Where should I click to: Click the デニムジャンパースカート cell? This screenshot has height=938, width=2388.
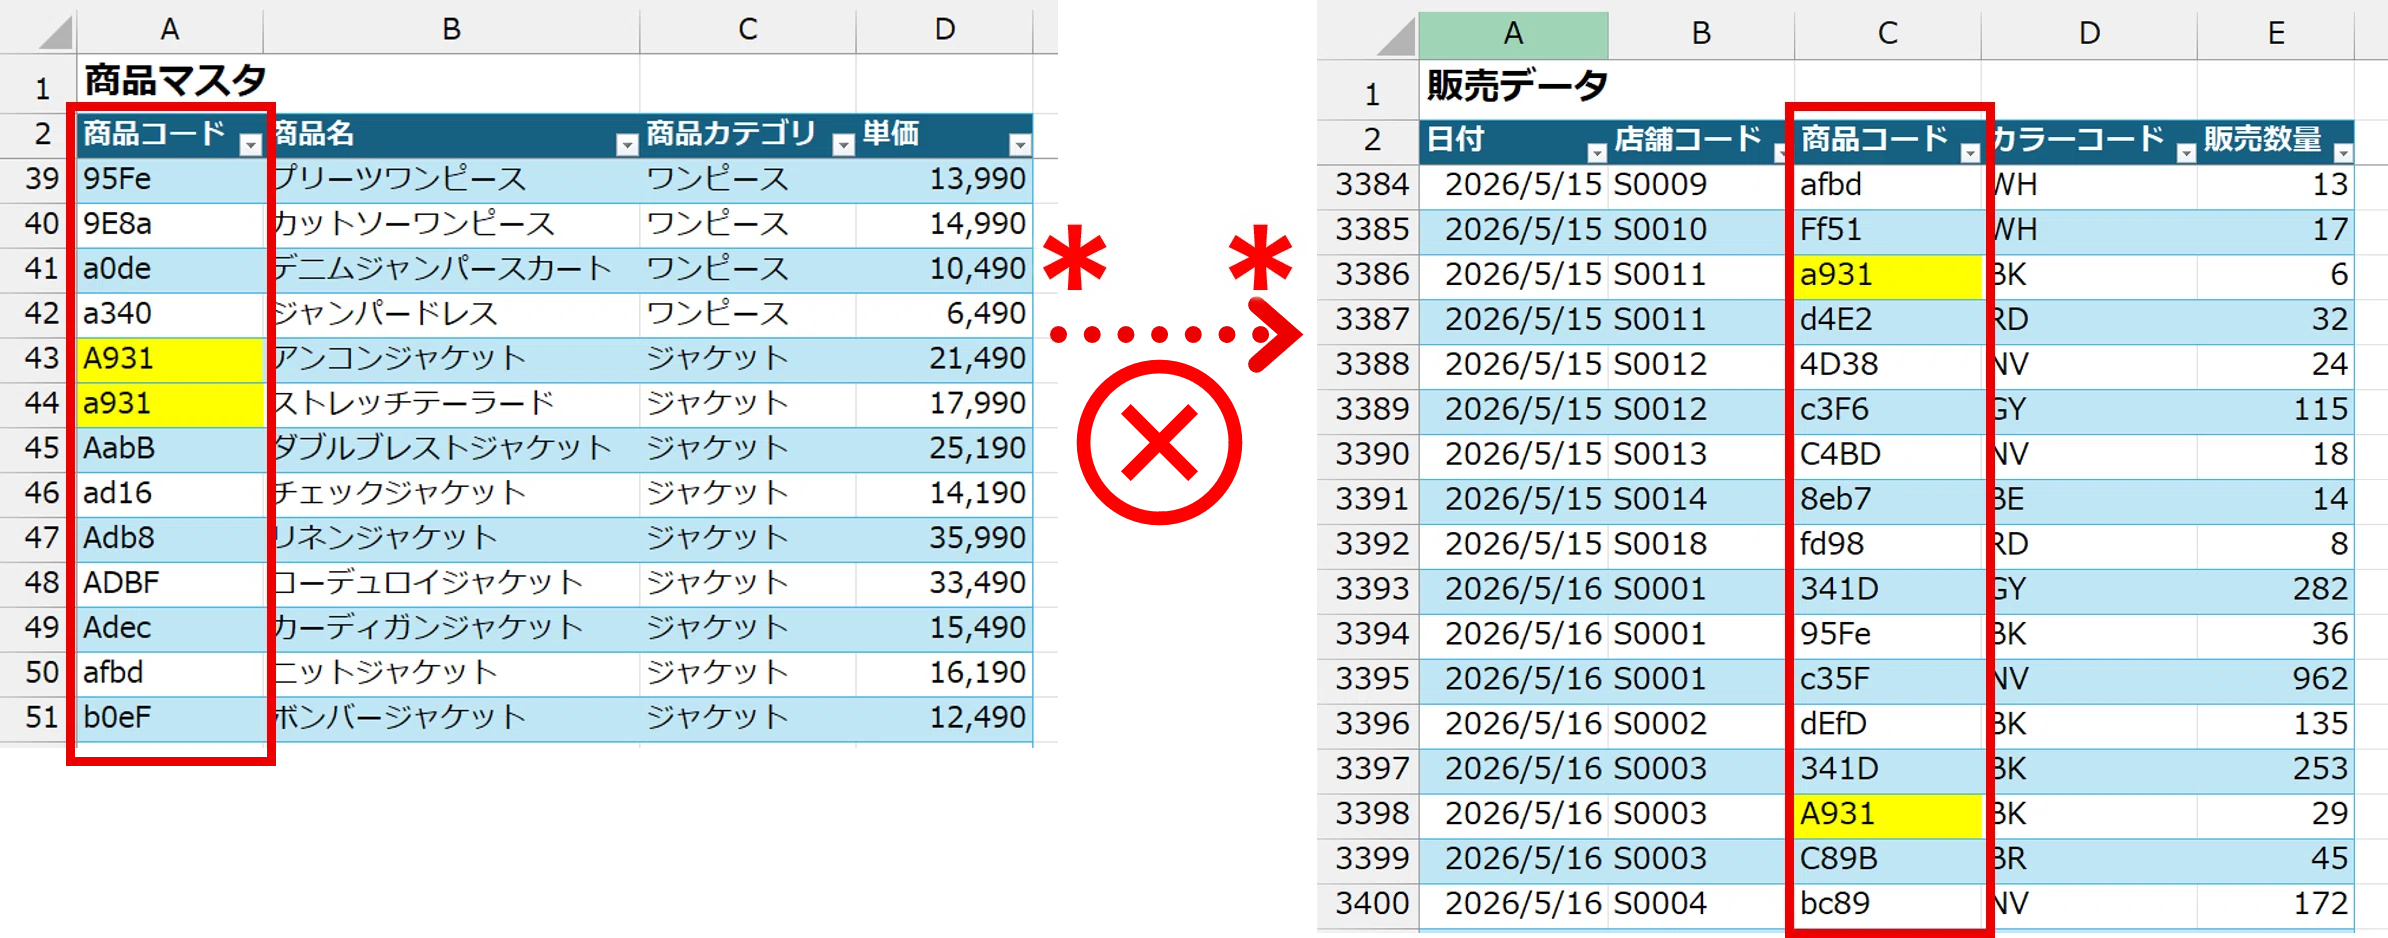(x=451, y=268)
